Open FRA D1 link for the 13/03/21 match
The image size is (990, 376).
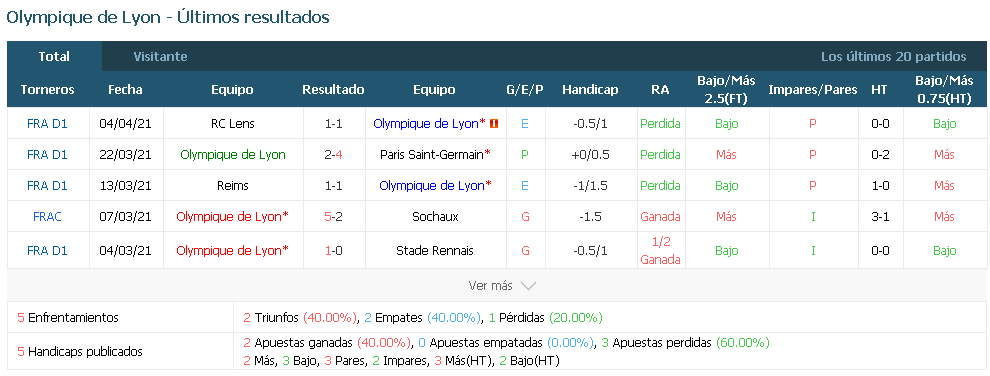pyautogui.click(x=47, y=185)
